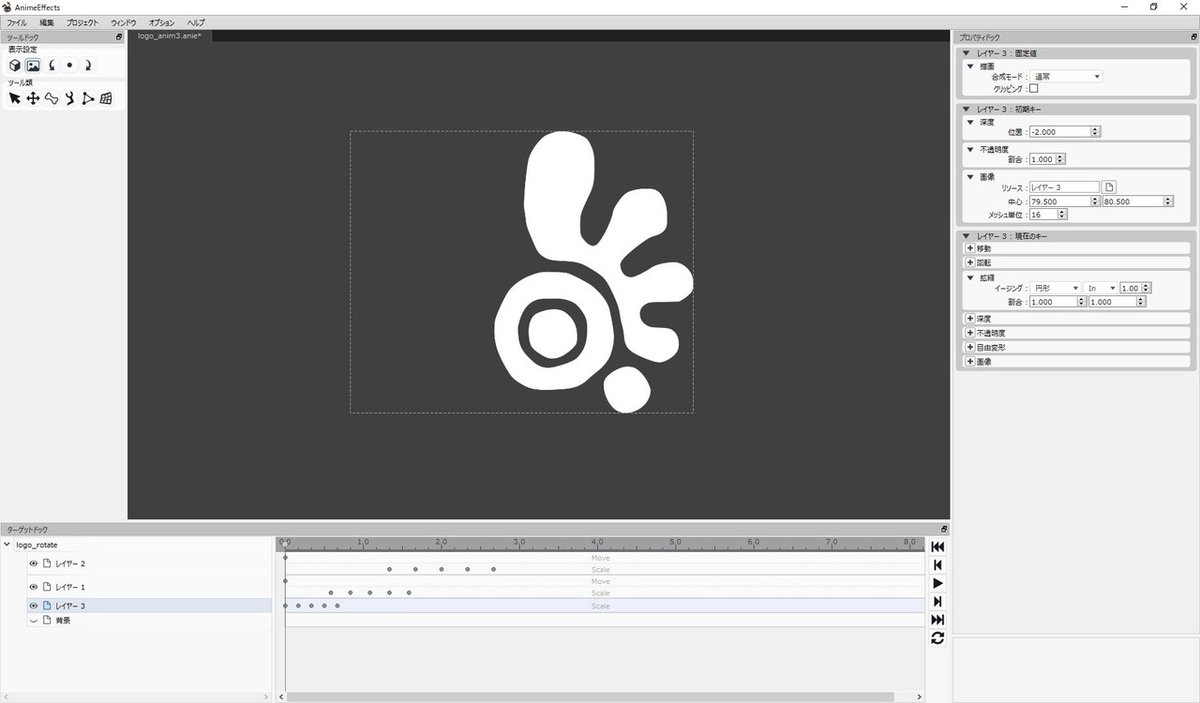
Task: Hide レイヤー 2 with its eye icon
Action: coord(33,564)
